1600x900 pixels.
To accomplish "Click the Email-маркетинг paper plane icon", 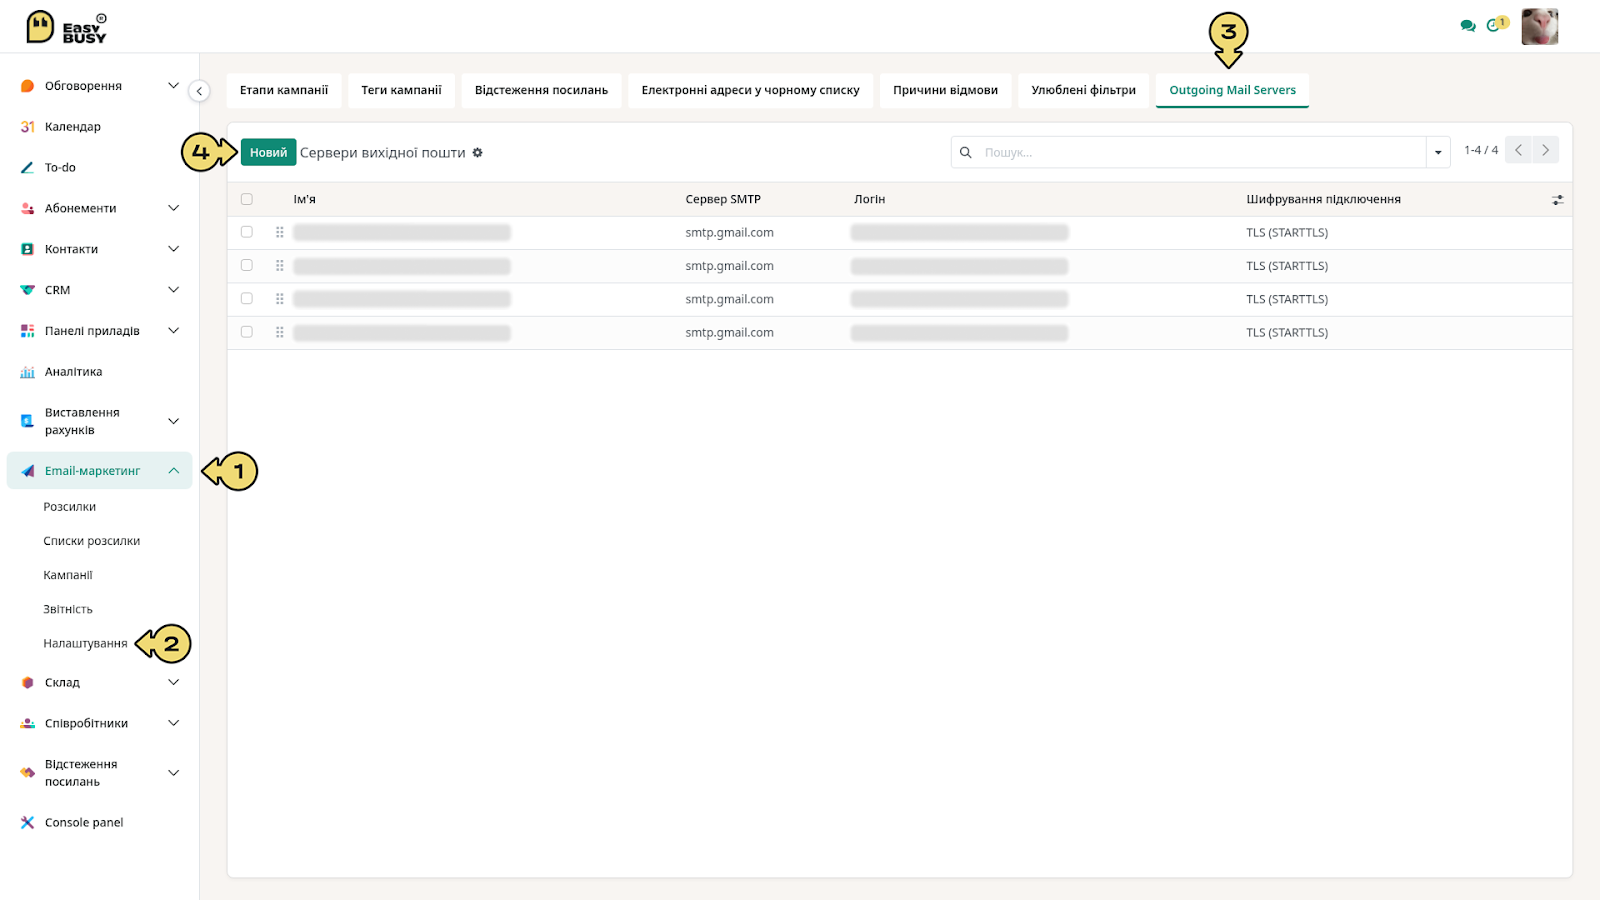I will click(28, 471).
